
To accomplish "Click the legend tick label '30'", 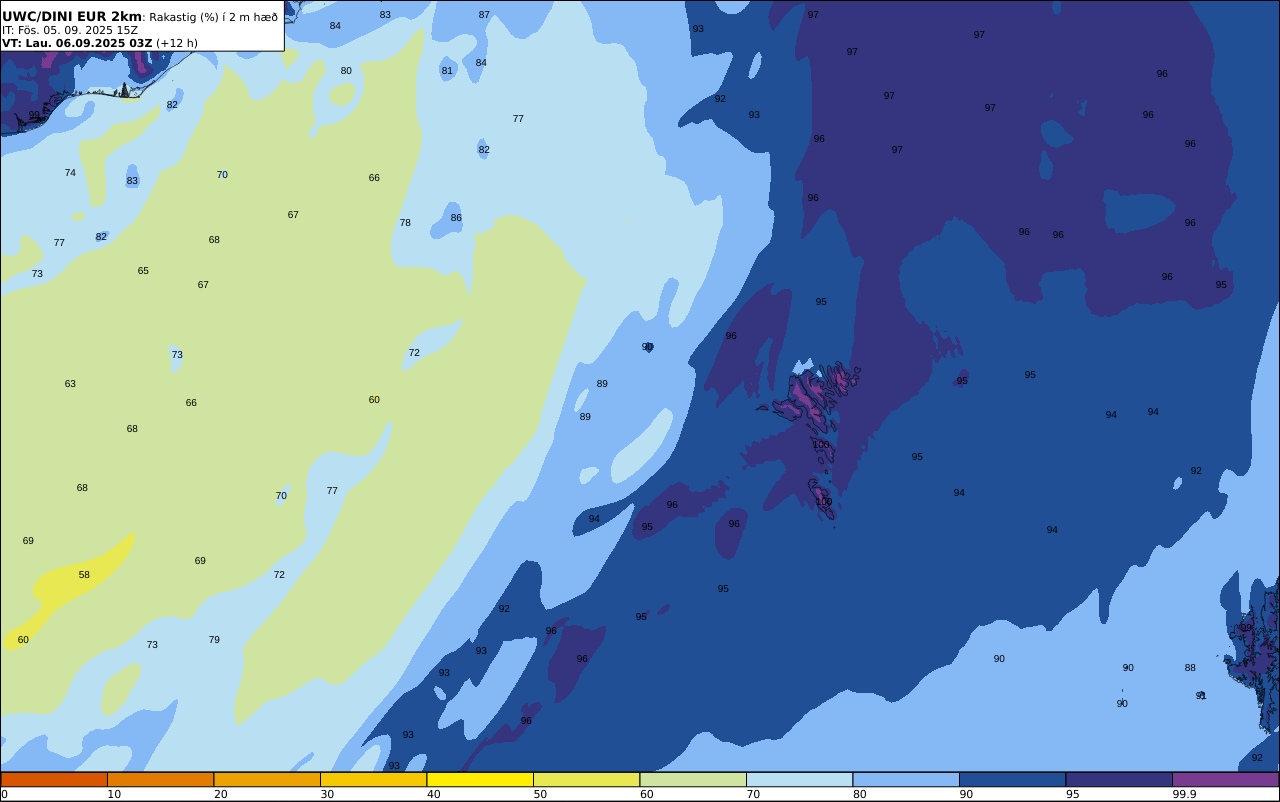I will point(327,794).
